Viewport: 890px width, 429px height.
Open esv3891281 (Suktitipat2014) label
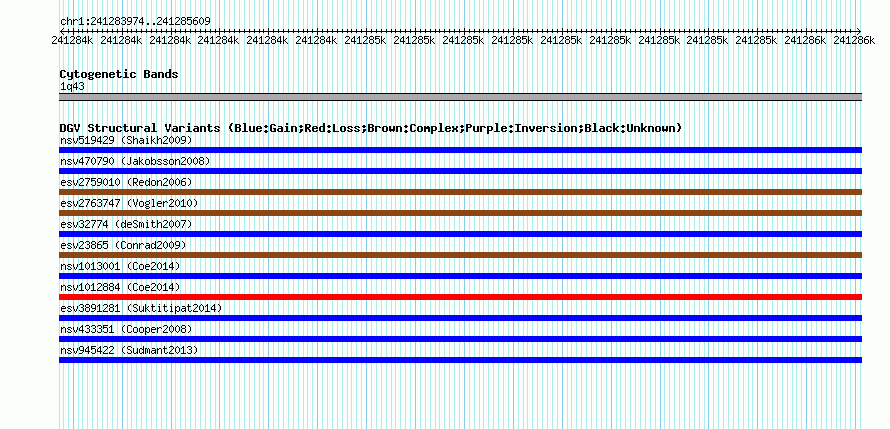point(141,308)
